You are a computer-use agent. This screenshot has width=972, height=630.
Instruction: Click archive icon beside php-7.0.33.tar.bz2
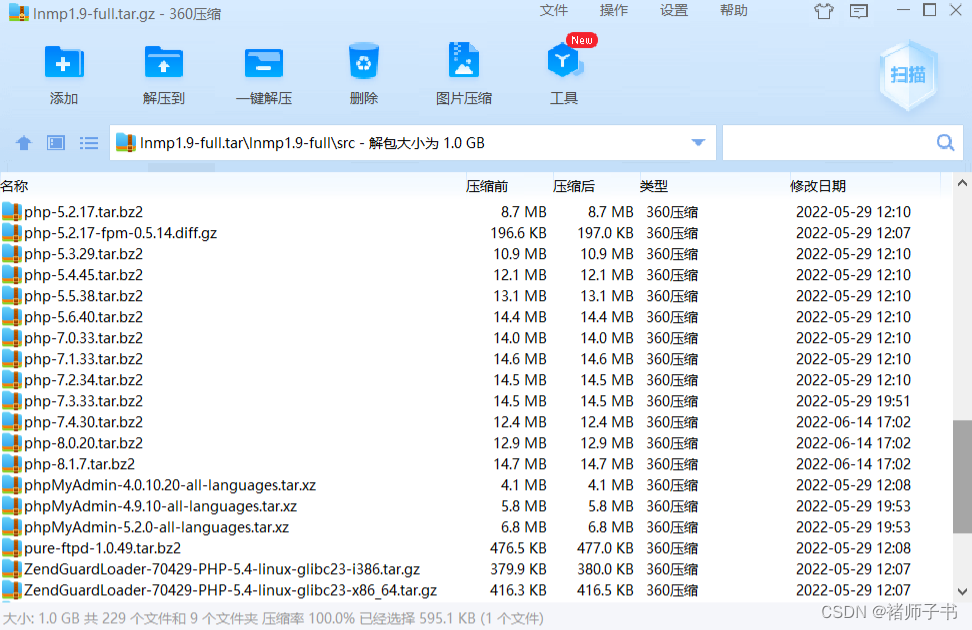[11, 338]
